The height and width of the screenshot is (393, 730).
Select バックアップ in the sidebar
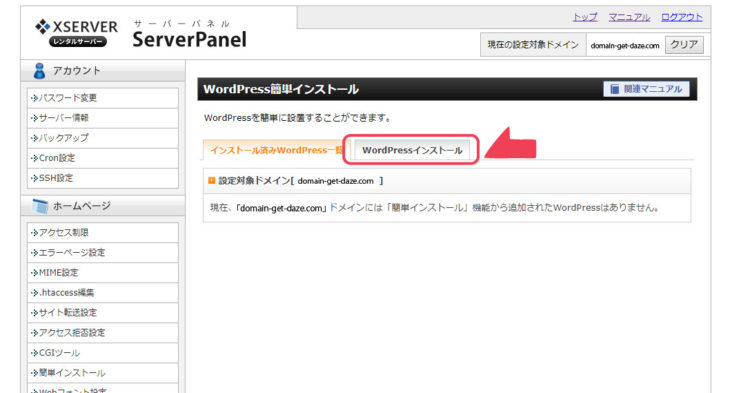103,138
